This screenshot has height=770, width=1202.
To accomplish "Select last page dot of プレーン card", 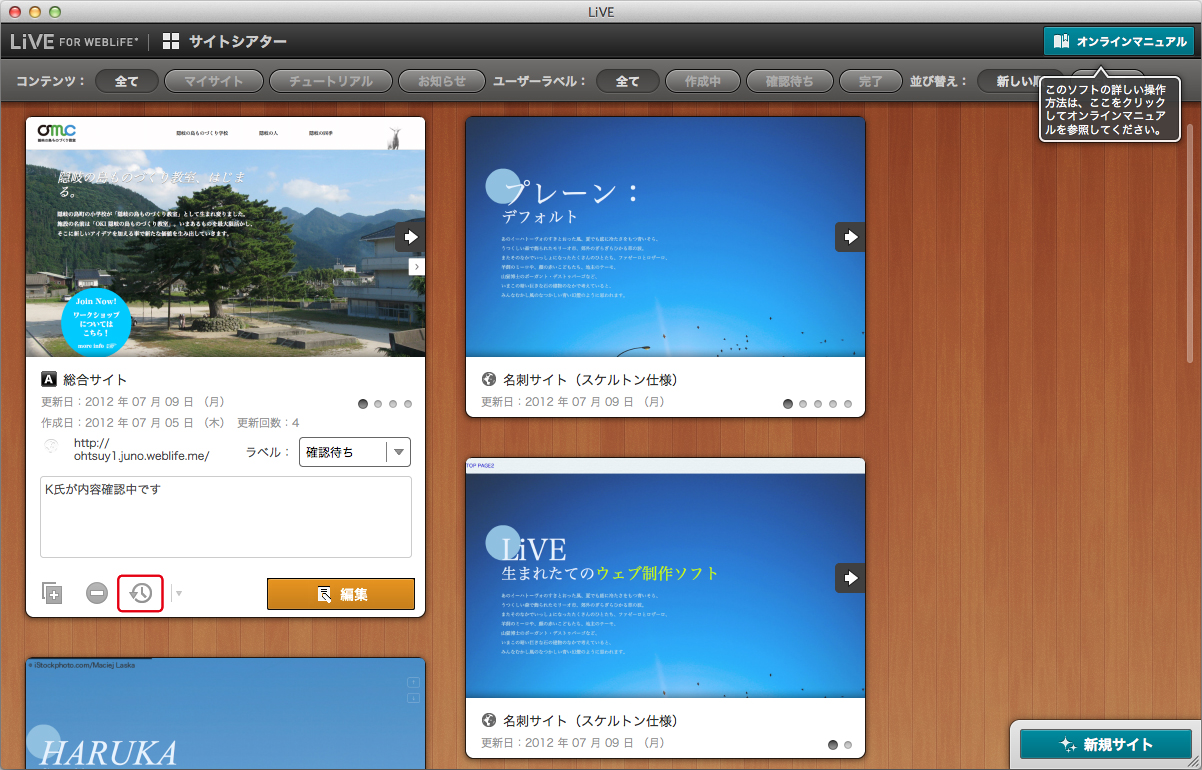I will coord(848,404).
